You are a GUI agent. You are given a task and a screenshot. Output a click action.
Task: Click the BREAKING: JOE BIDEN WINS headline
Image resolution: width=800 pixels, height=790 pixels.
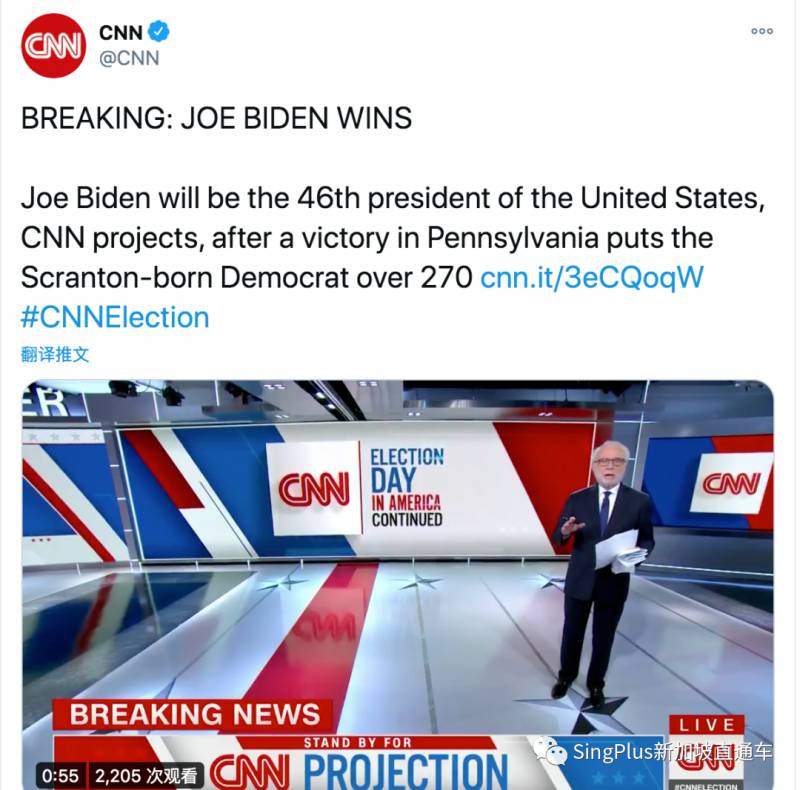pos(216,118)
